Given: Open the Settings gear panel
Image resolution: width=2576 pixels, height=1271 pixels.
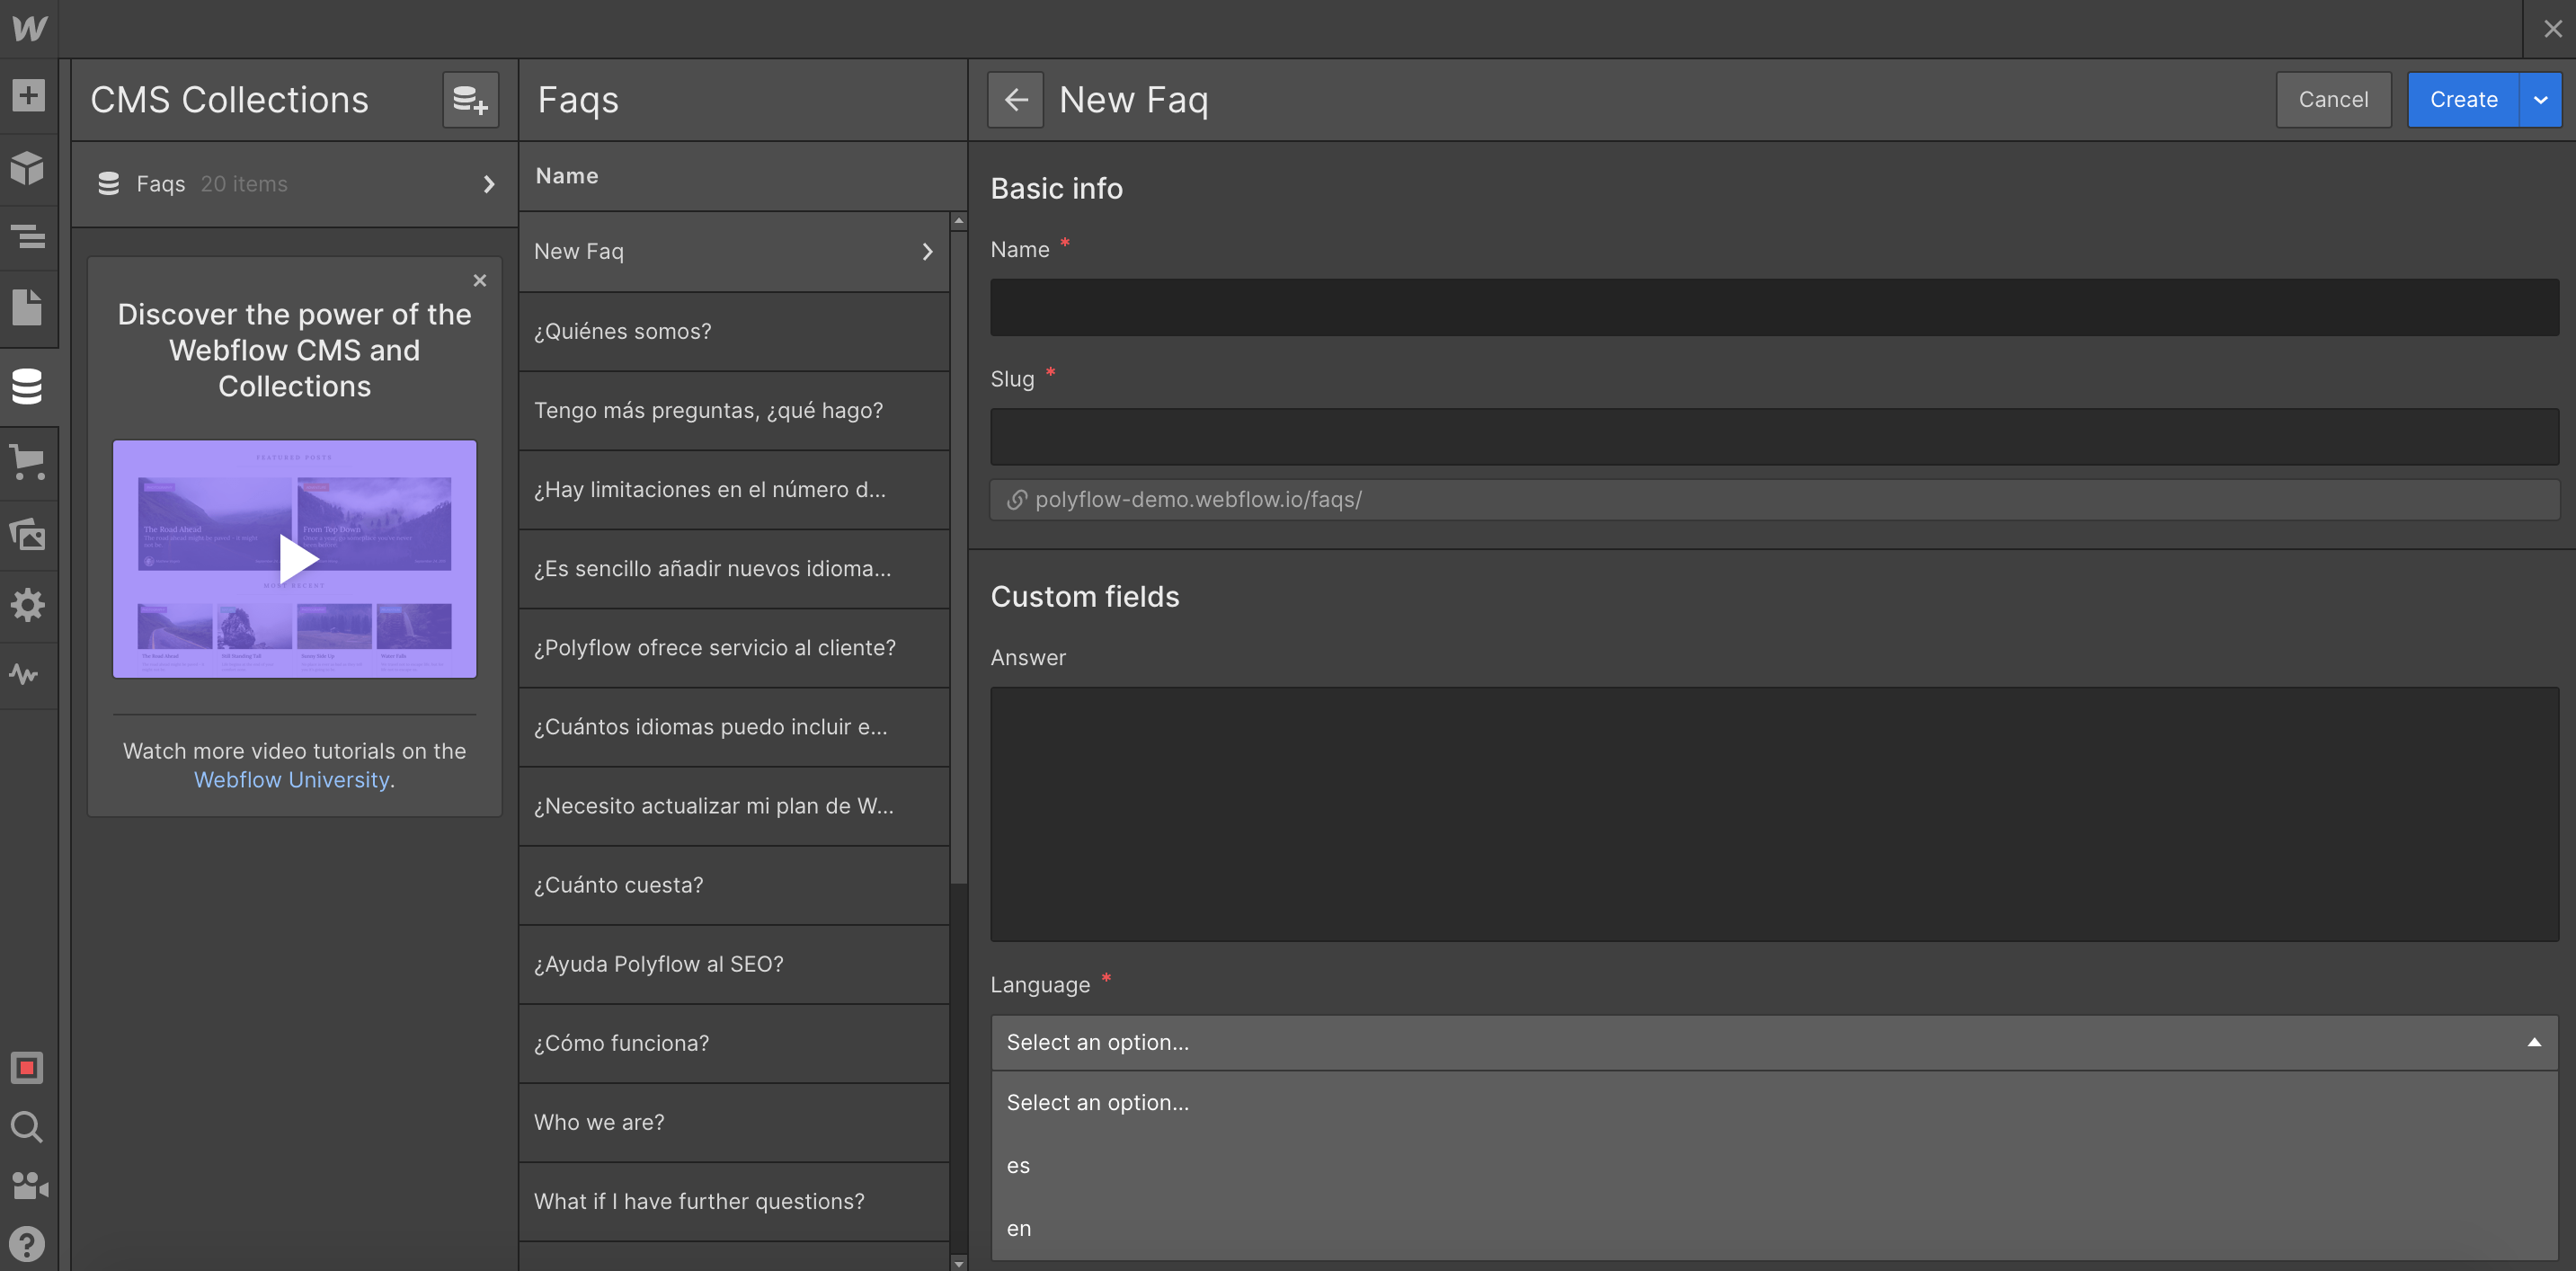Looking at the screenshot, I should (x=29, y=605).
